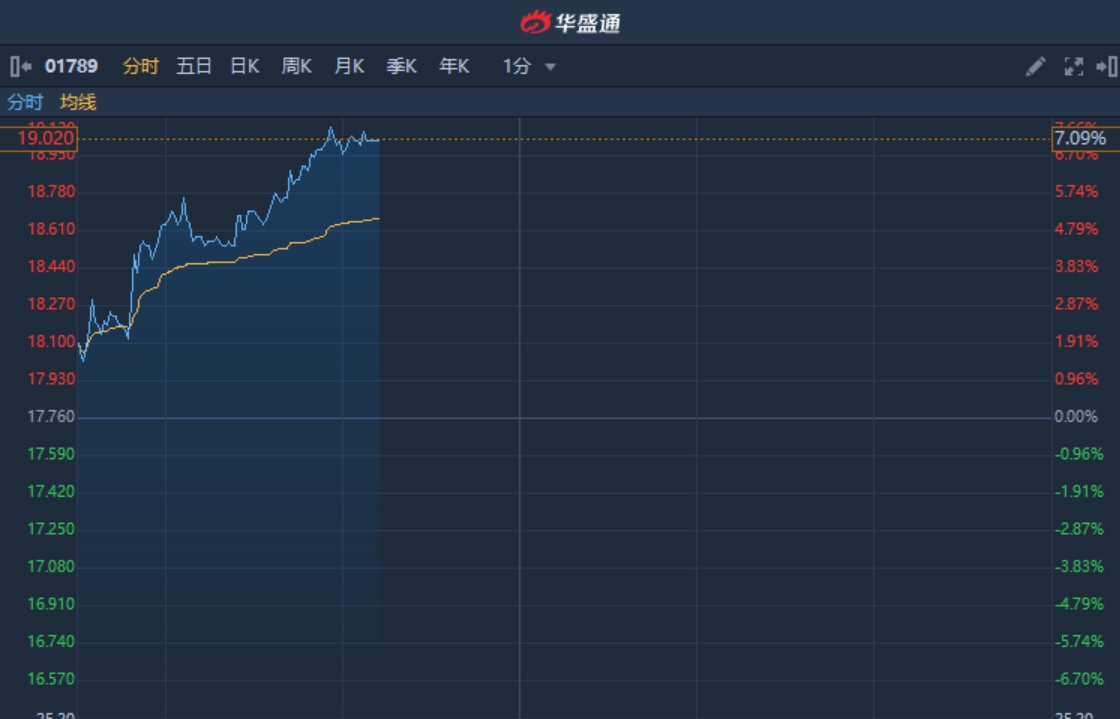The height and width of the screenshot is (719, 1120).
Task: Switch to the 五日 five-day view
Action: click(194, 67)
